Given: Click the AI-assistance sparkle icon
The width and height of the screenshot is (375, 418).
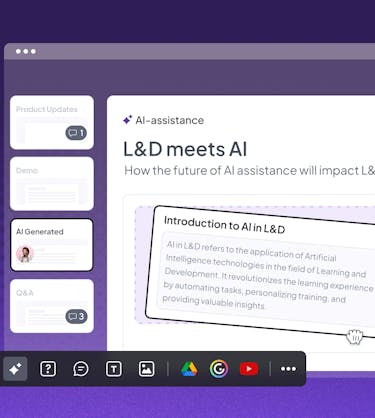Looking at the screenshot, I should pos(127,120).
